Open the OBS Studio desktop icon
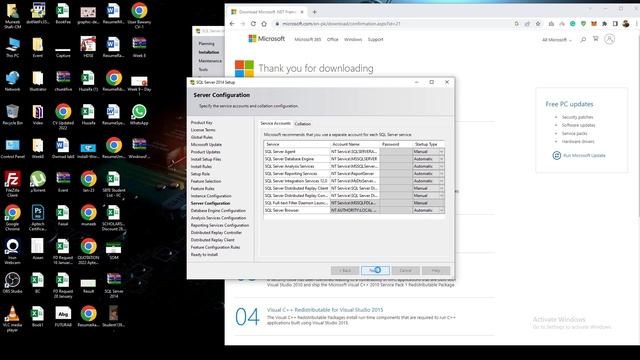Viewport: 640px width, 360px height. pyautogui.click(x=12, y=283)
